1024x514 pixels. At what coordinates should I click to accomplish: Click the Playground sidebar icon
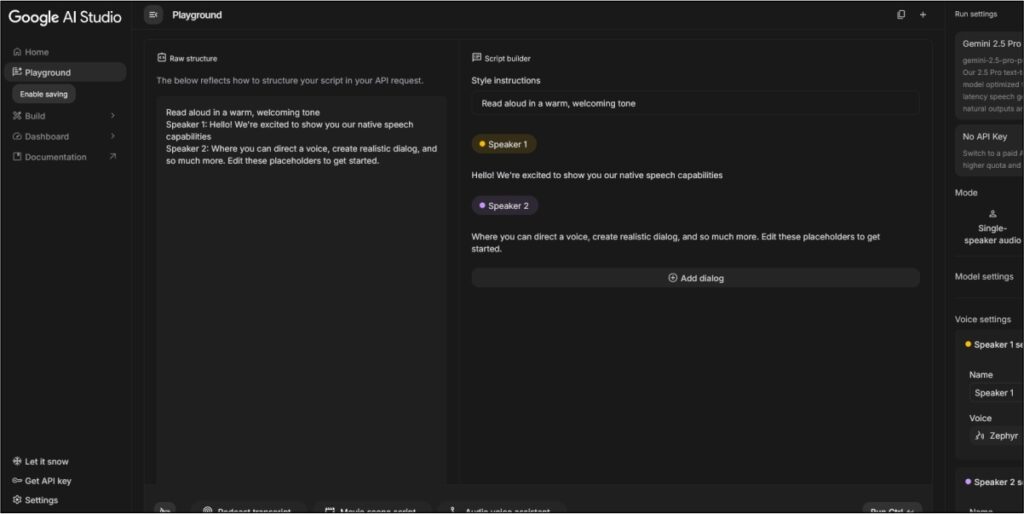click(x=17, y=72)
